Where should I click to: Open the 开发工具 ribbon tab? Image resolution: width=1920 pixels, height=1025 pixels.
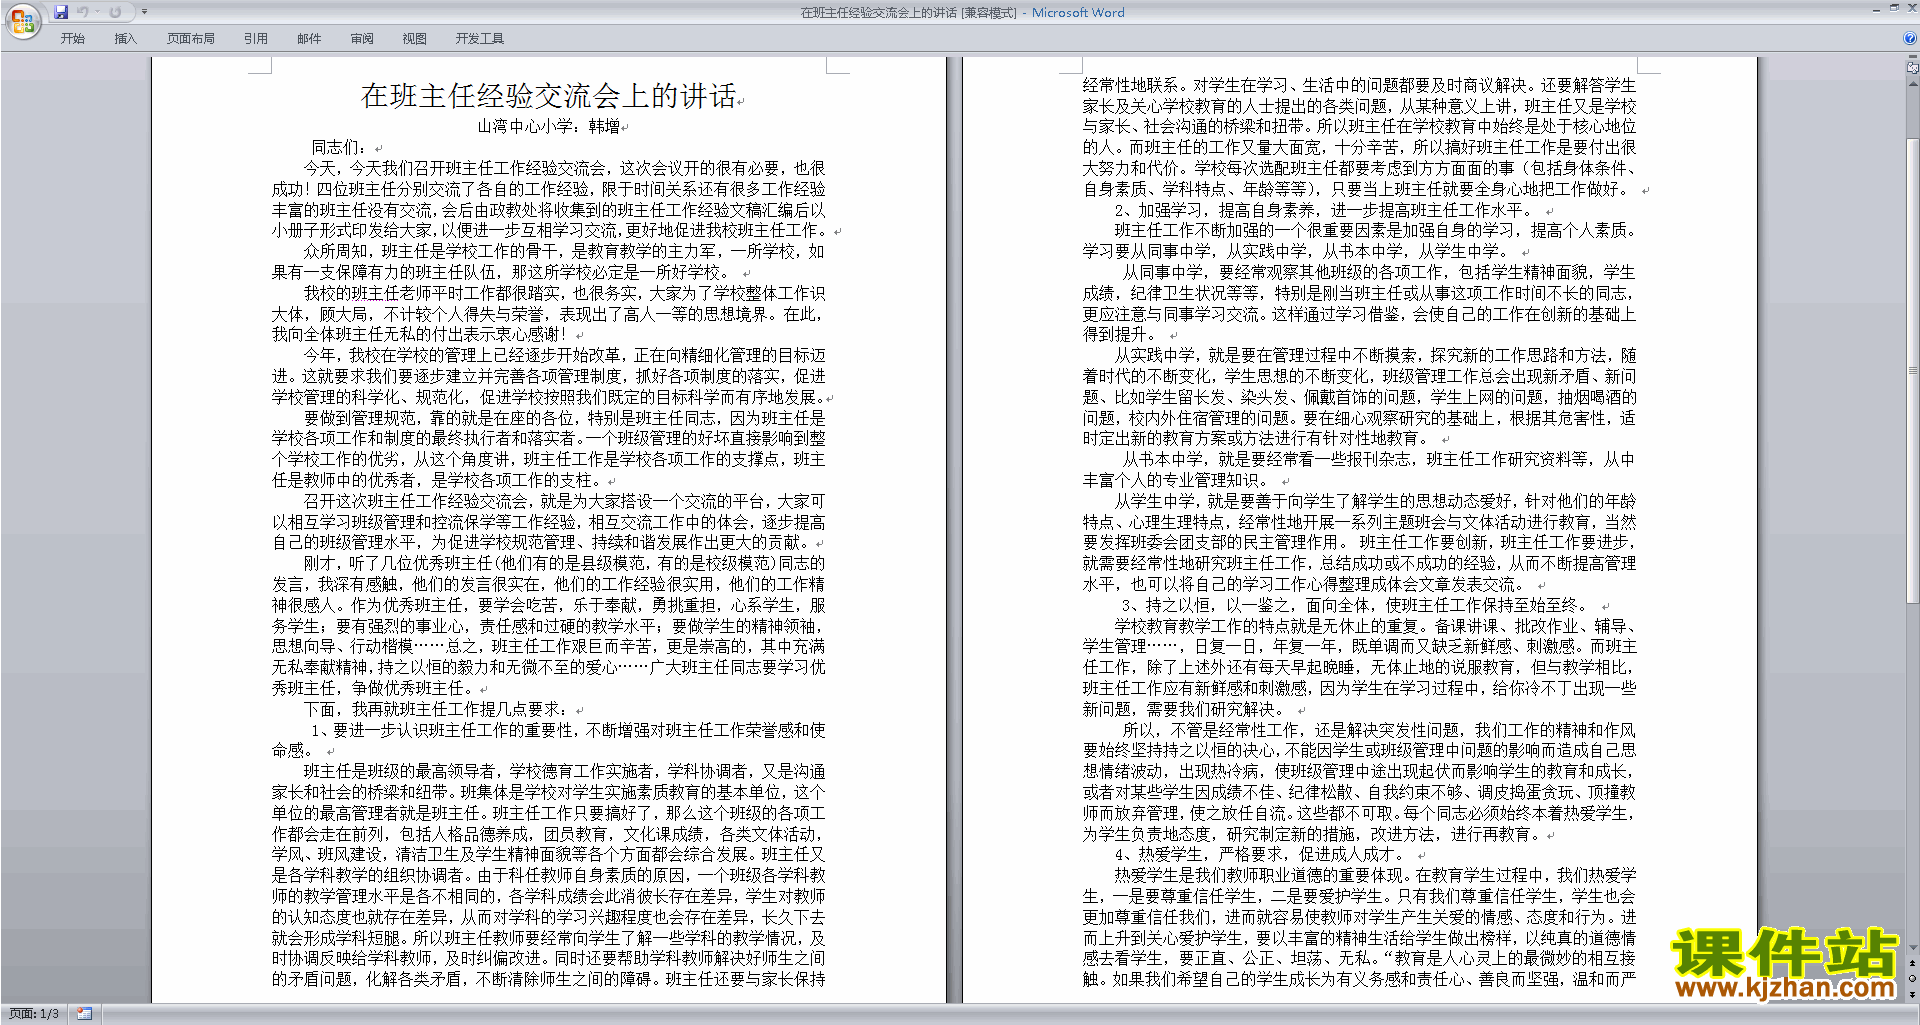(479, 38)
